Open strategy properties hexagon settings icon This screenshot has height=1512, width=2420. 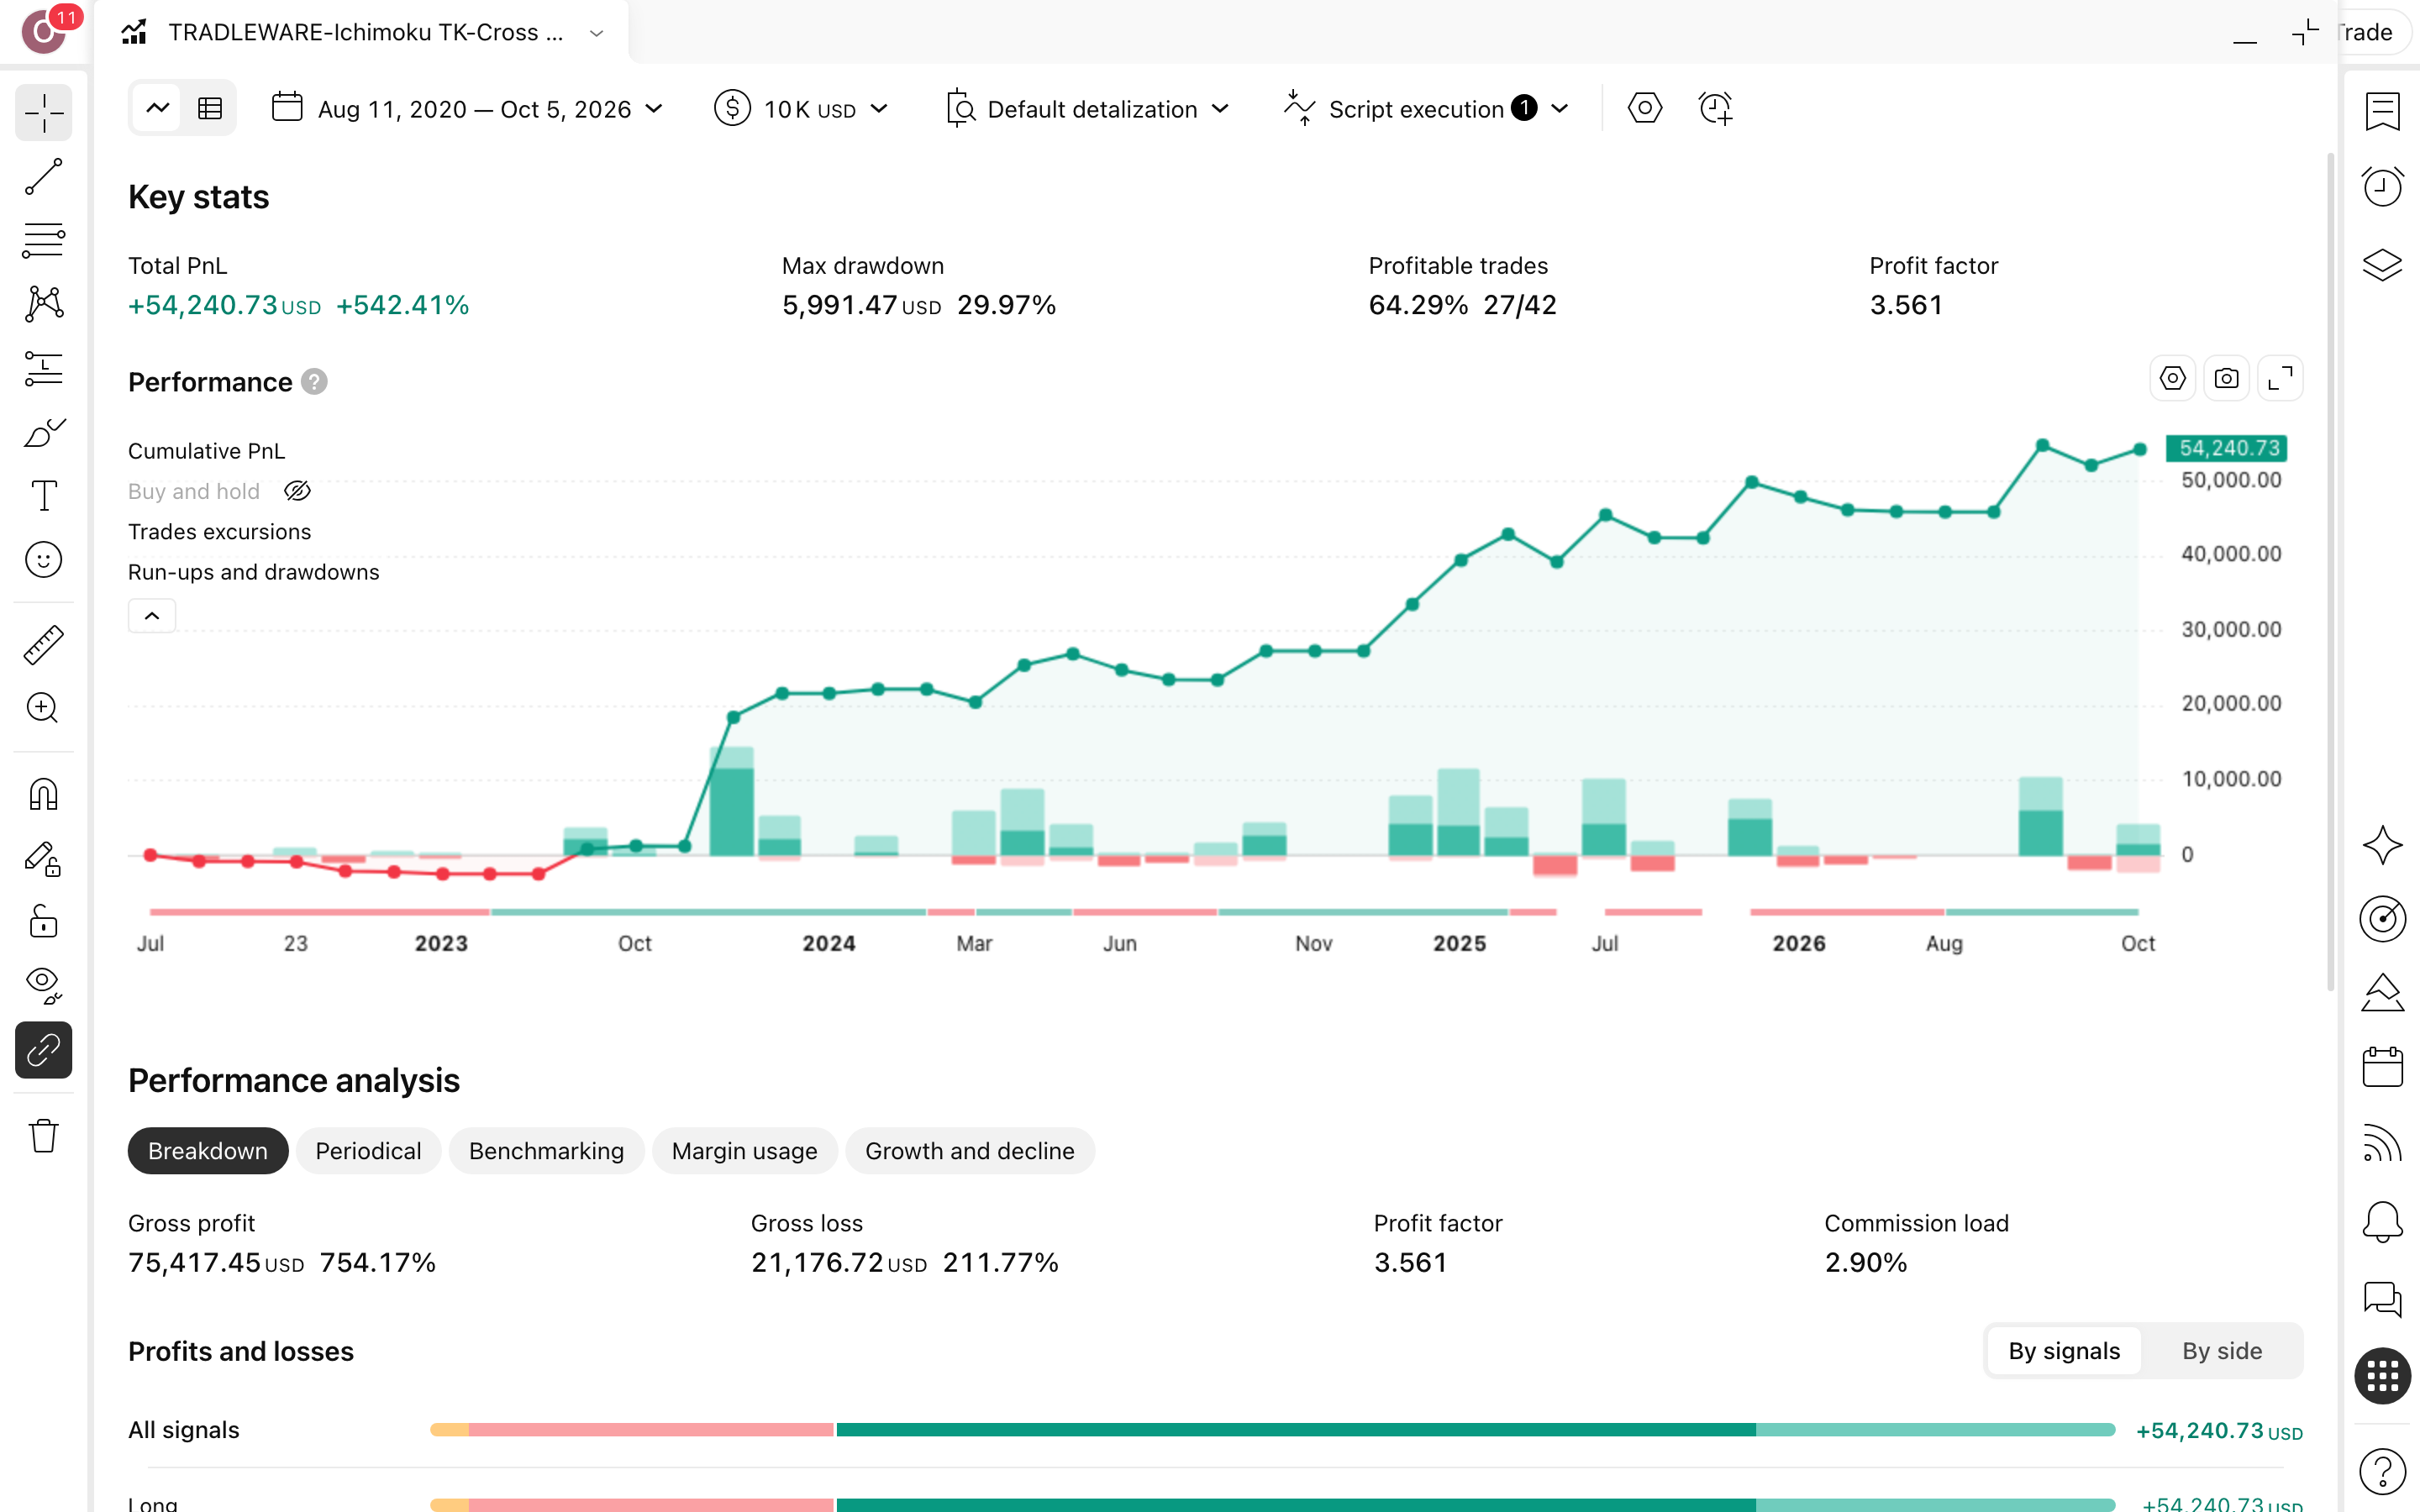(x=1645, y=108)
